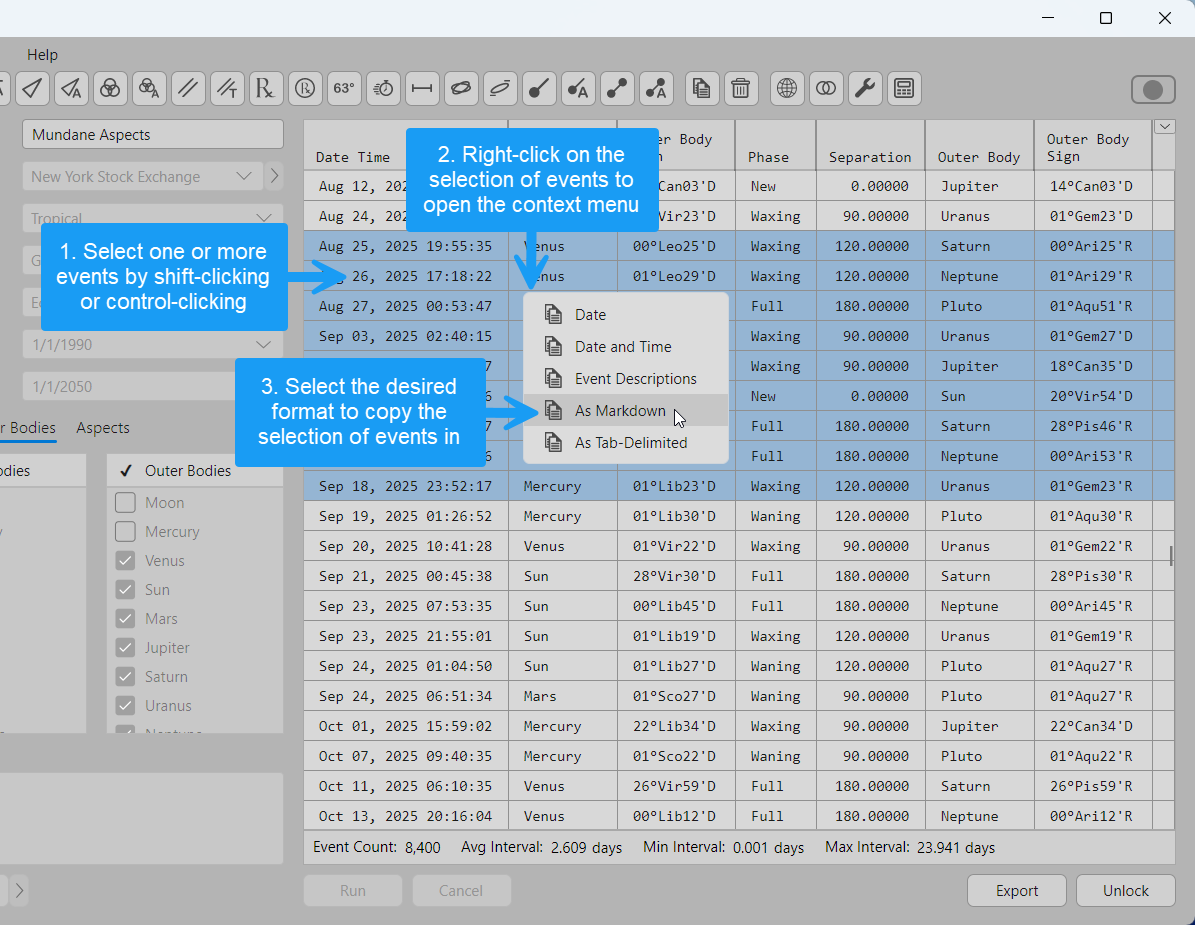Screen dimensions: 1195x925
Task: Open the three overlapping circles tool
Action: pyautogui.click(x=110, y=88)
